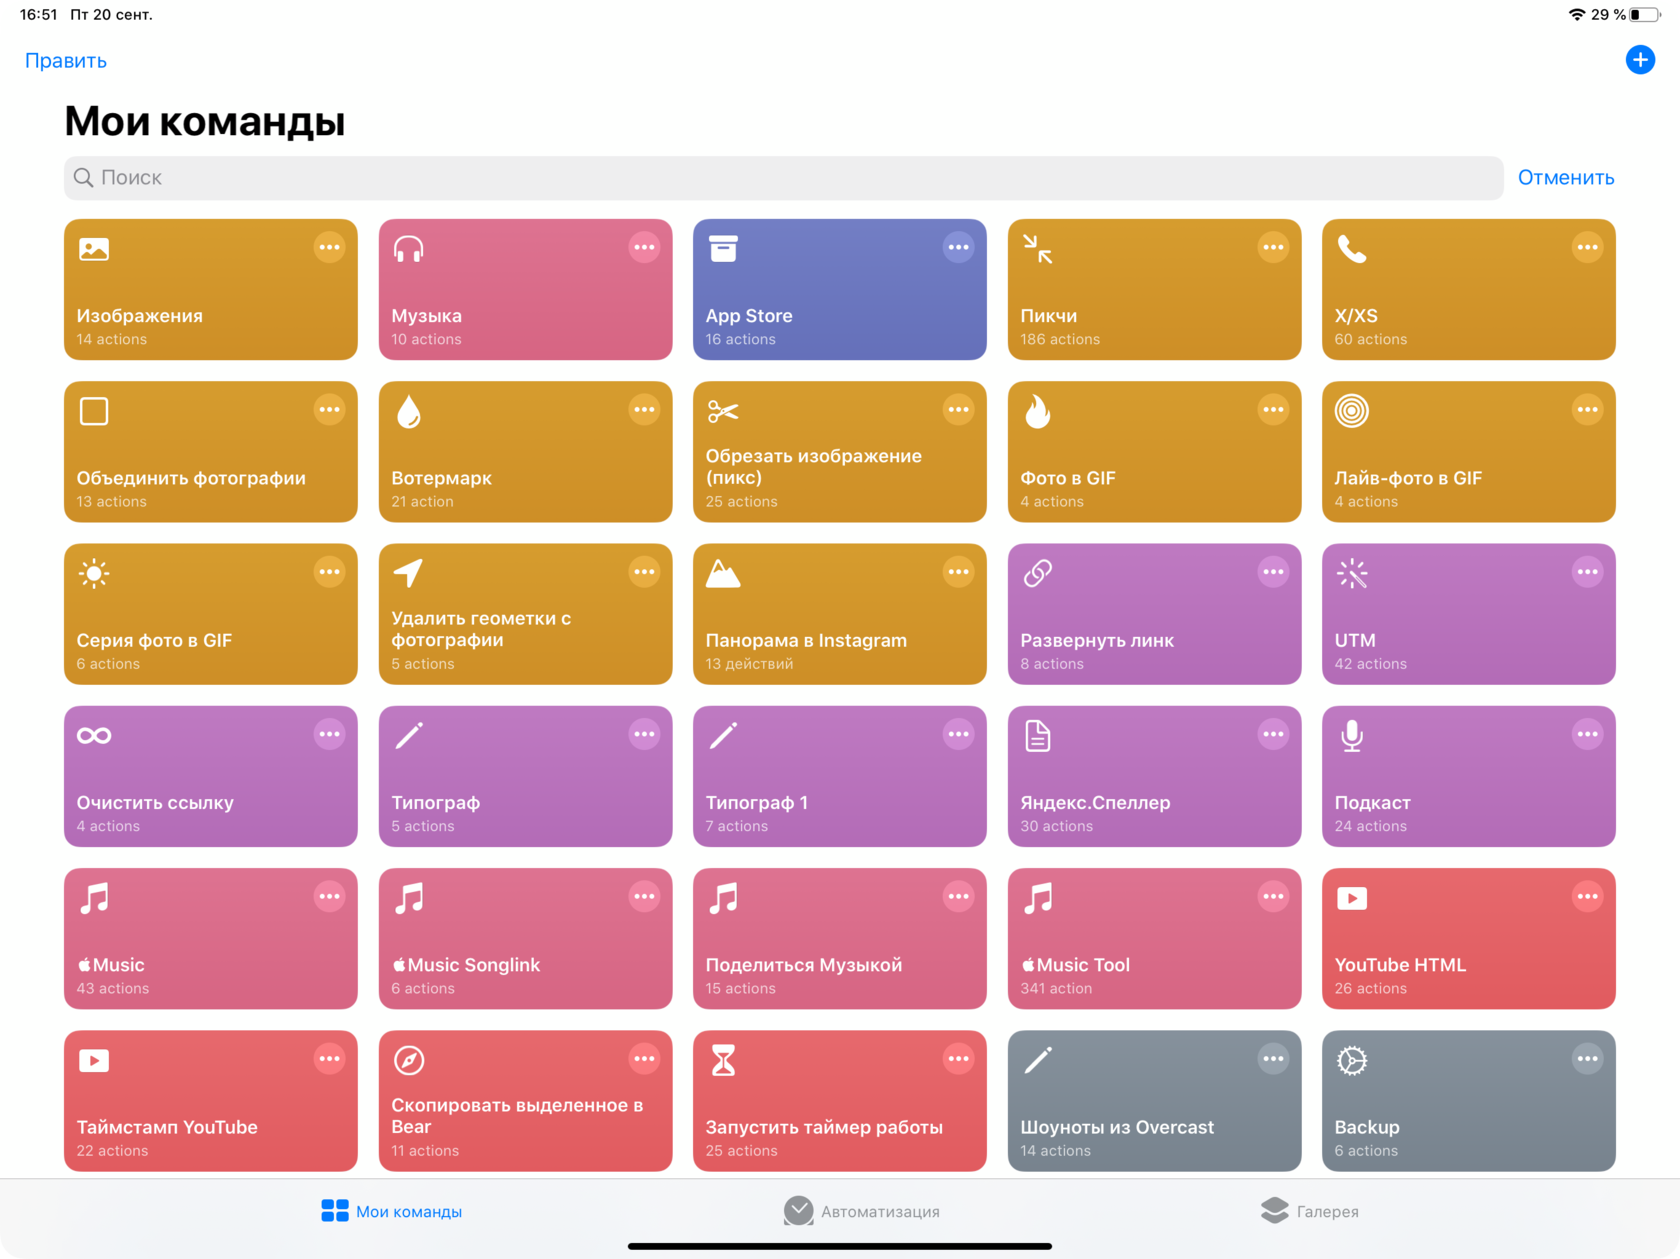The image size is (1680, 1259).
Task: Open options for Музыка shortcut
Action: [x=644, y=247]
